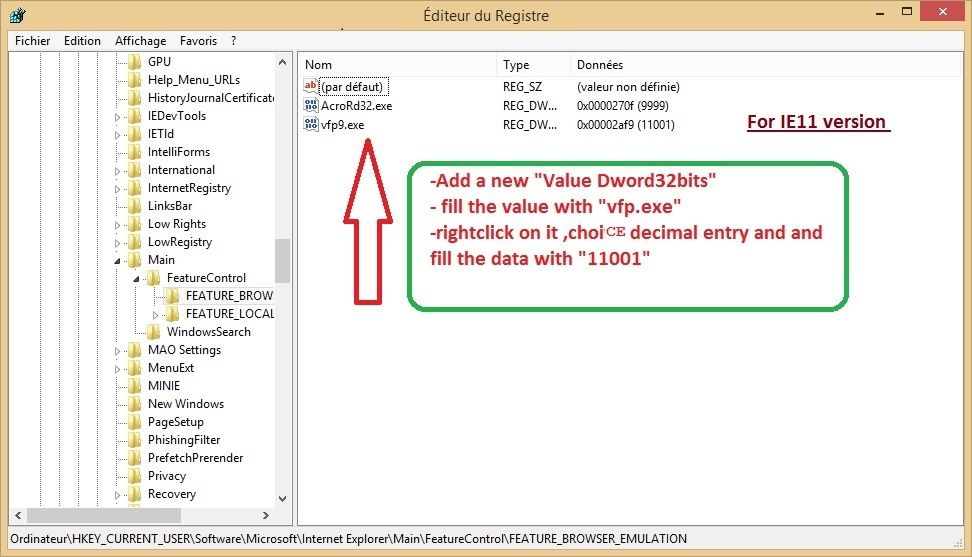Screen dimensions: 972x557
Task: Click the FeatureControl folder icon
Action: click(x=154, y=278)
